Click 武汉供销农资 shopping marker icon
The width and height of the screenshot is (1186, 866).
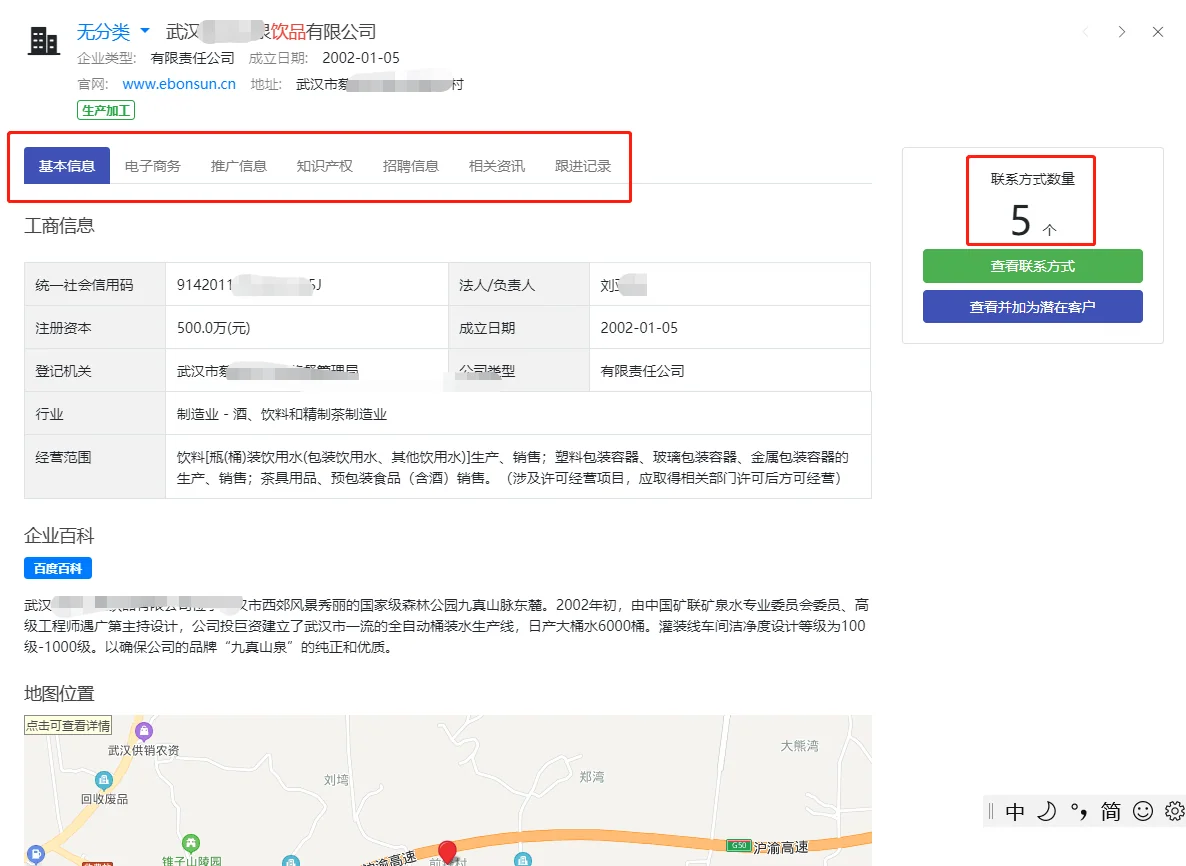(144, 731)
